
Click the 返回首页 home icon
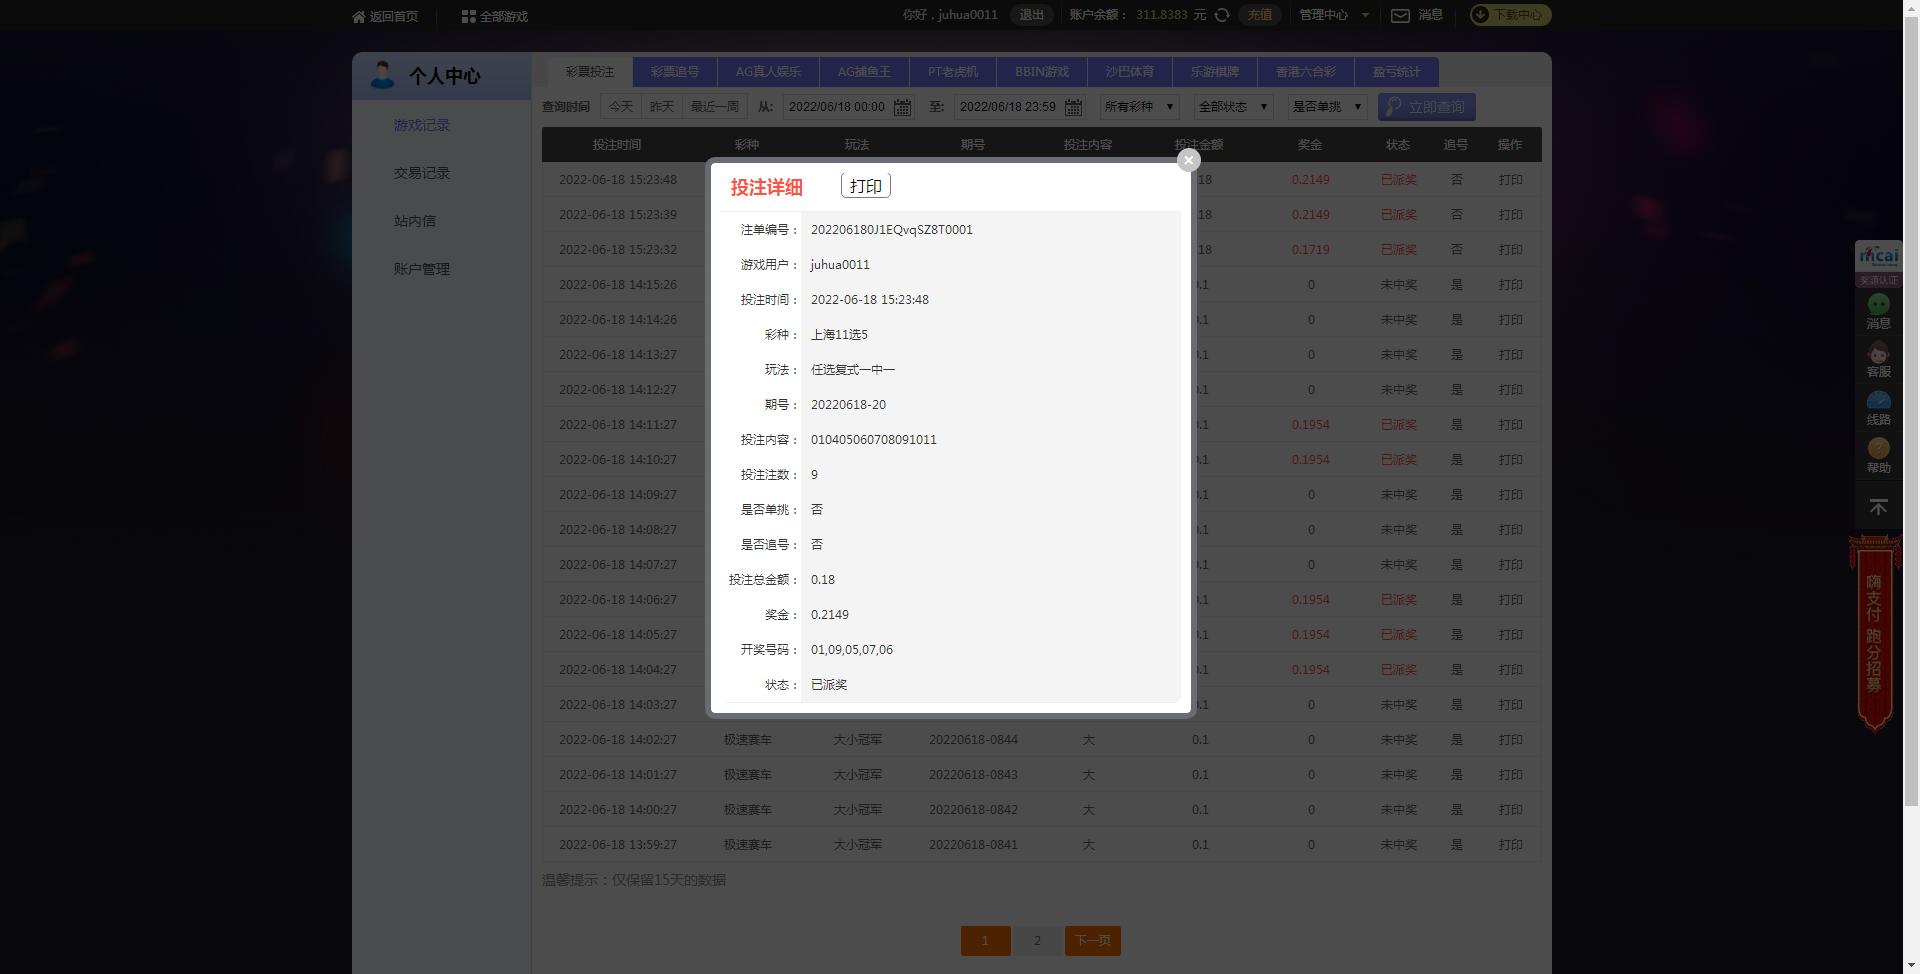click(x=359, y=16)
